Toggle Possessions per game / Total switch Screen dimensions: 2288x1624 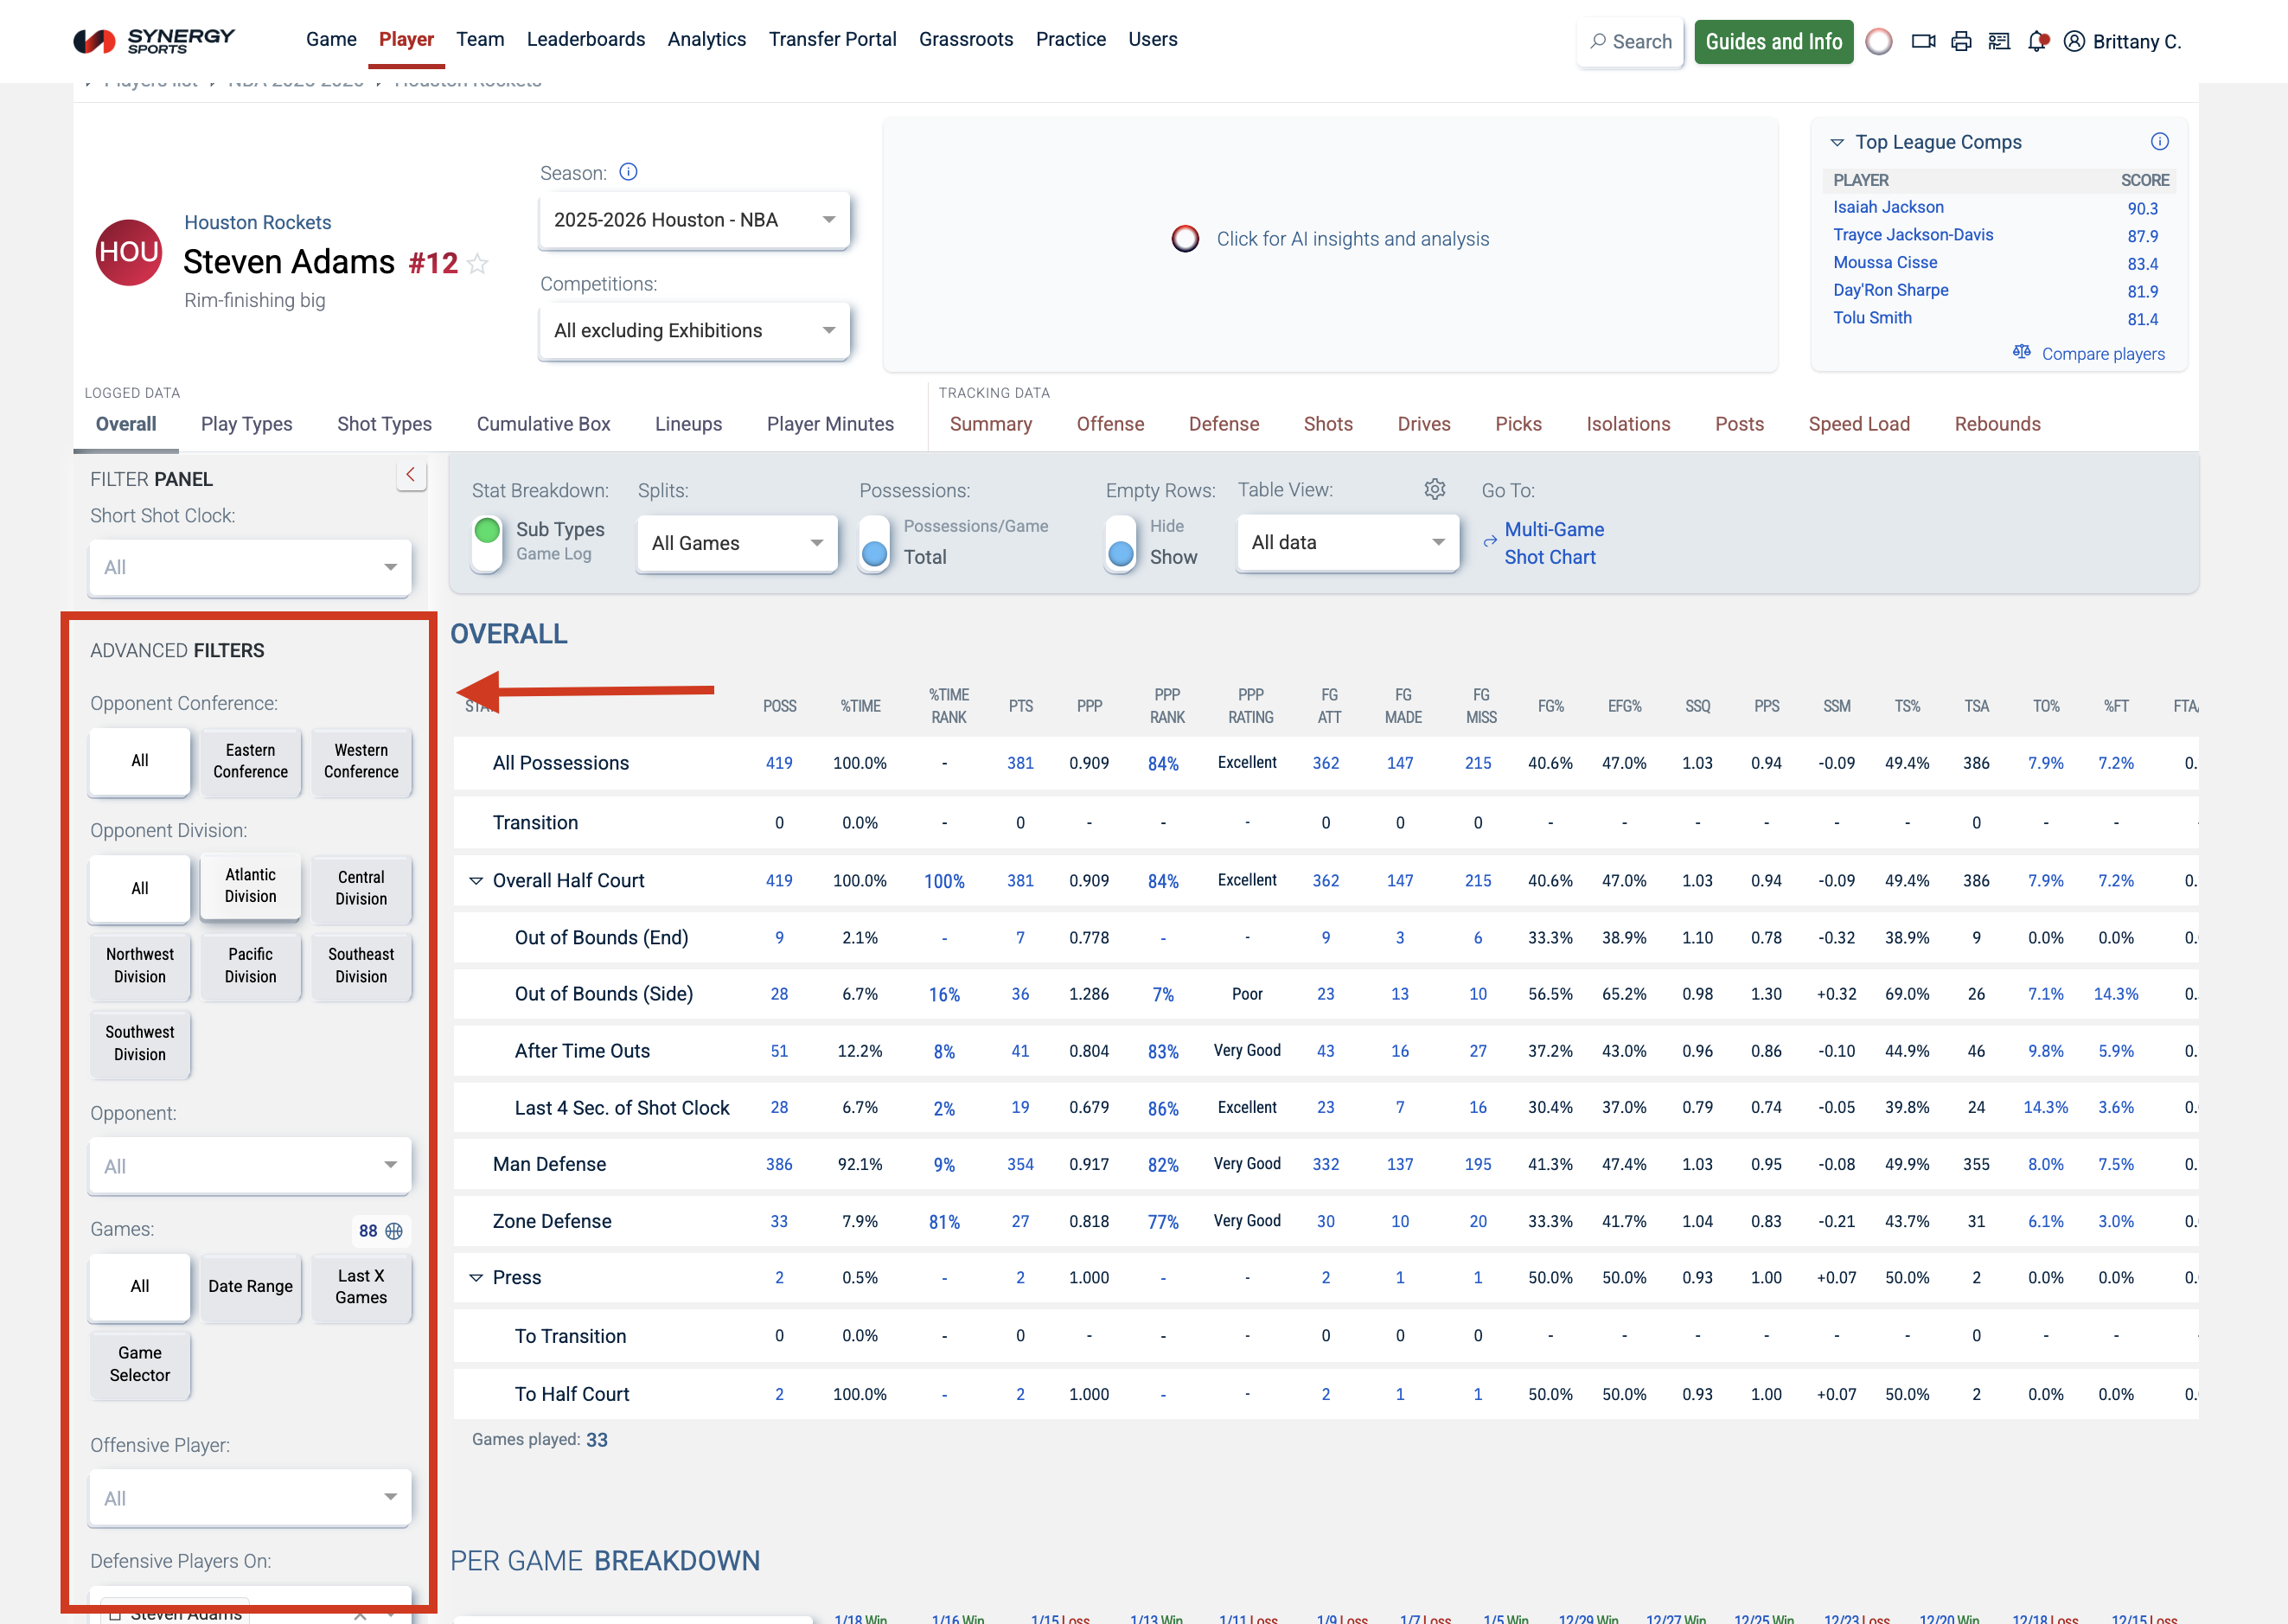(875, 542)
